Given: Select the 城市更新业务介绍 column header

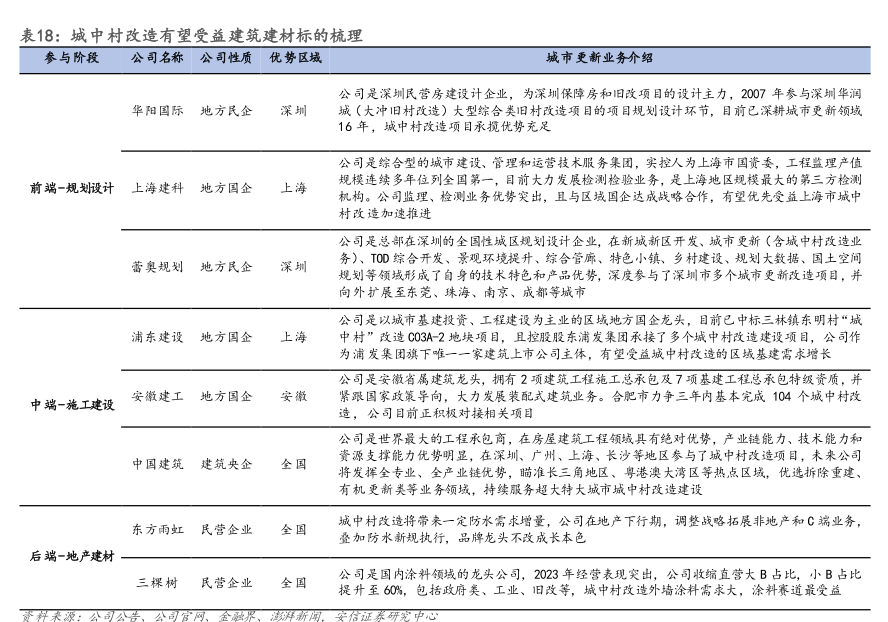Looking at the screenshot, I should [x=600, y=59].
